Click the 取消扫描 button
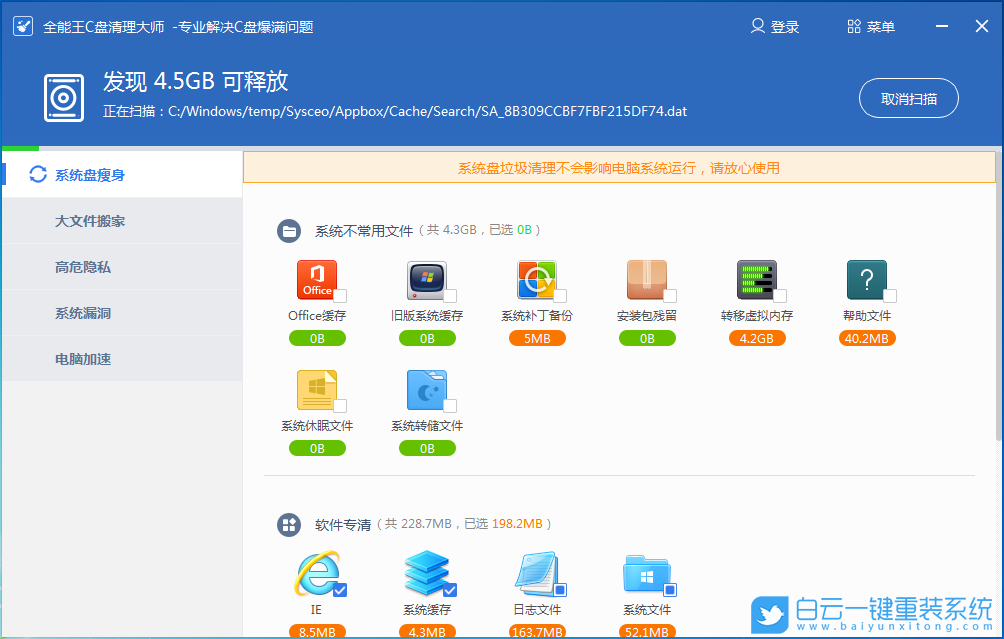The height and width of the screenshot is (639, 1004). coord(907,98)
